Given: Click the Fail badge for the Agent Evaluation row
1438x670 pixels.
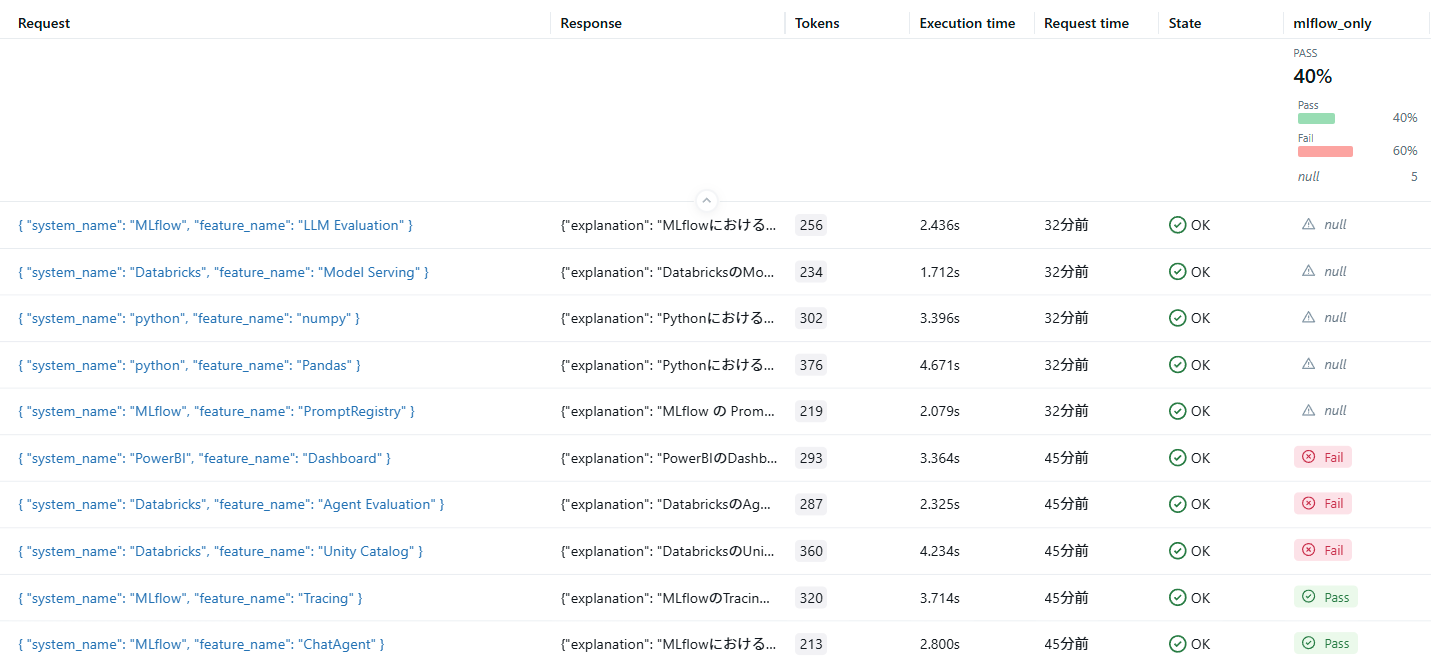Looking at the screenshot, I should click(1322, 503).
